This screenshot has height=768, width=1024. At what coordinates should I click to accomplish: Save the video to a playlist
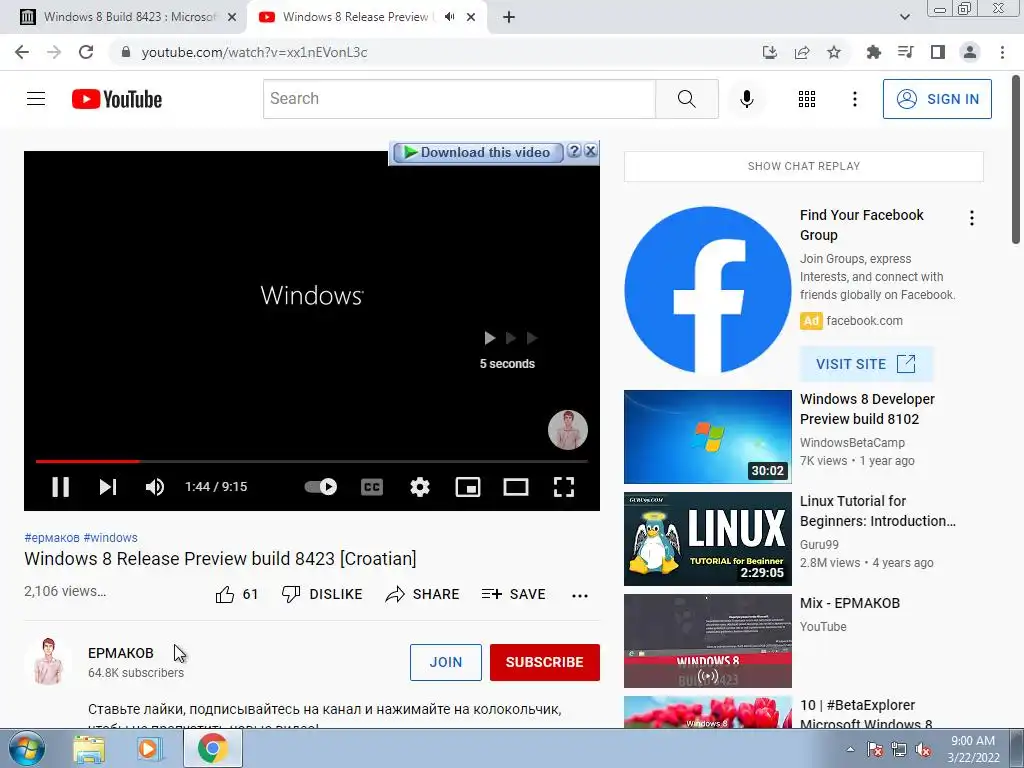coord(513,594)
